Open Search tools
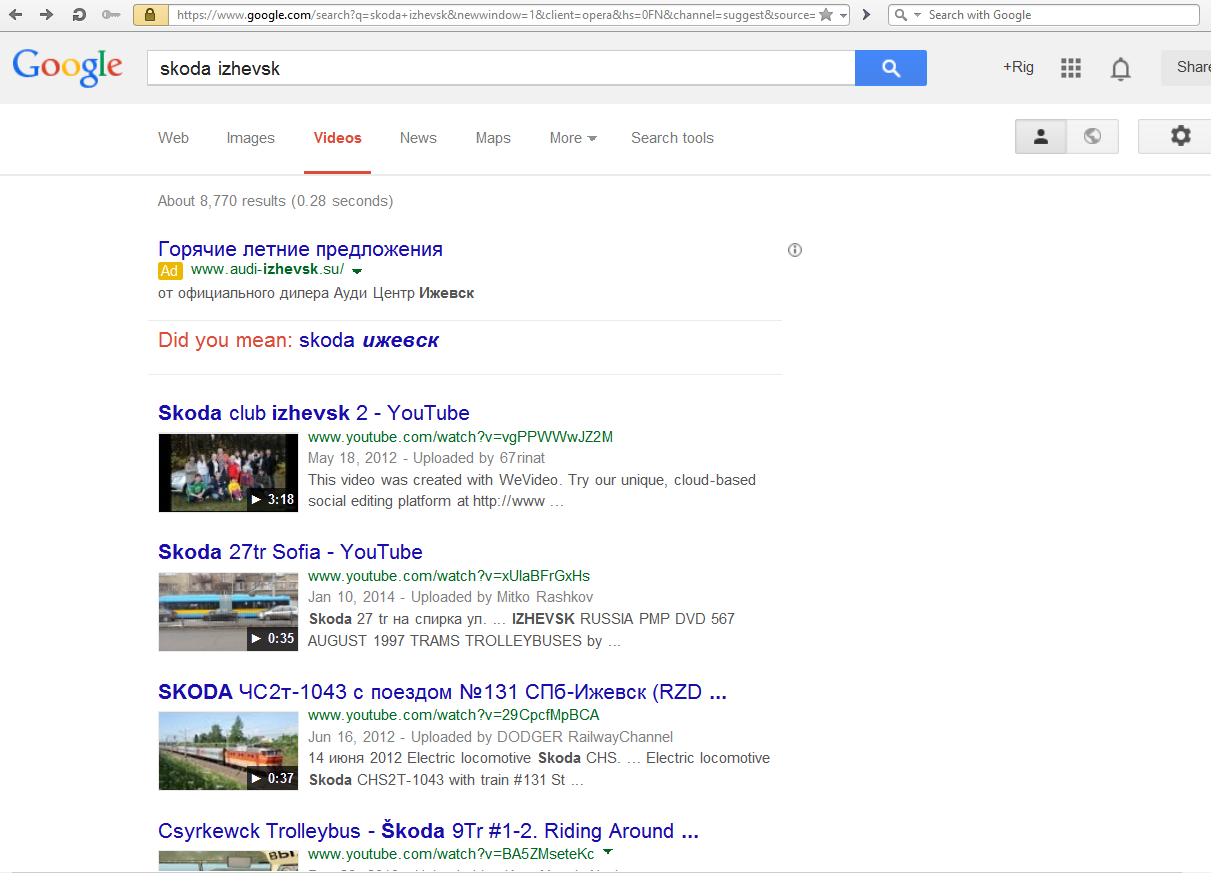This screenshot has height=873, width=1211. 672,138
